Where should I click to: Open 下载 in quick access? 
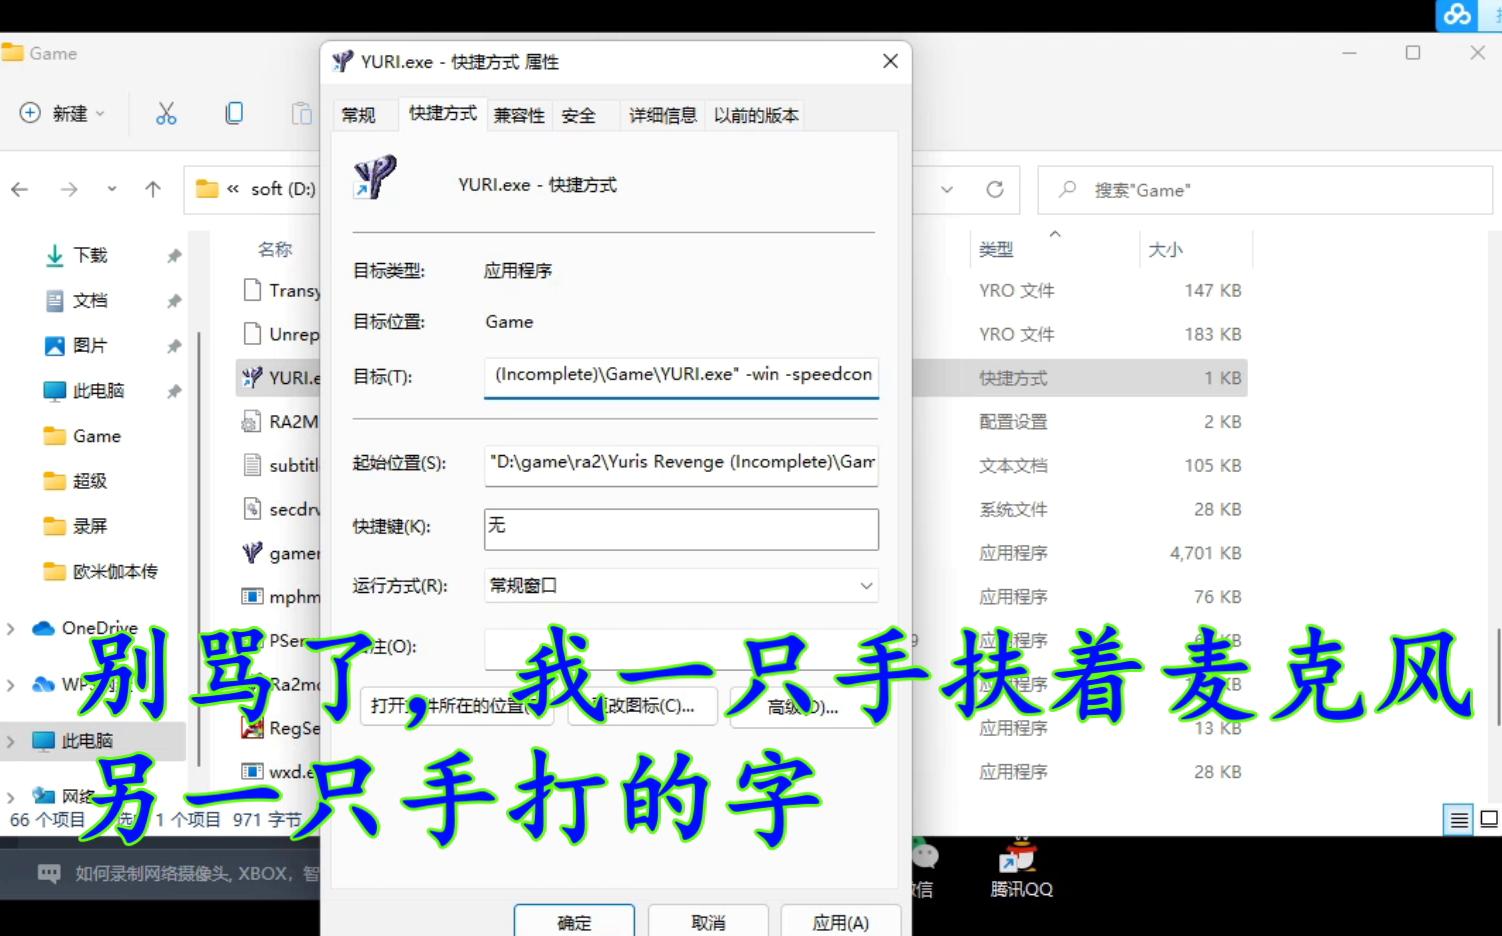pos(90,256)
